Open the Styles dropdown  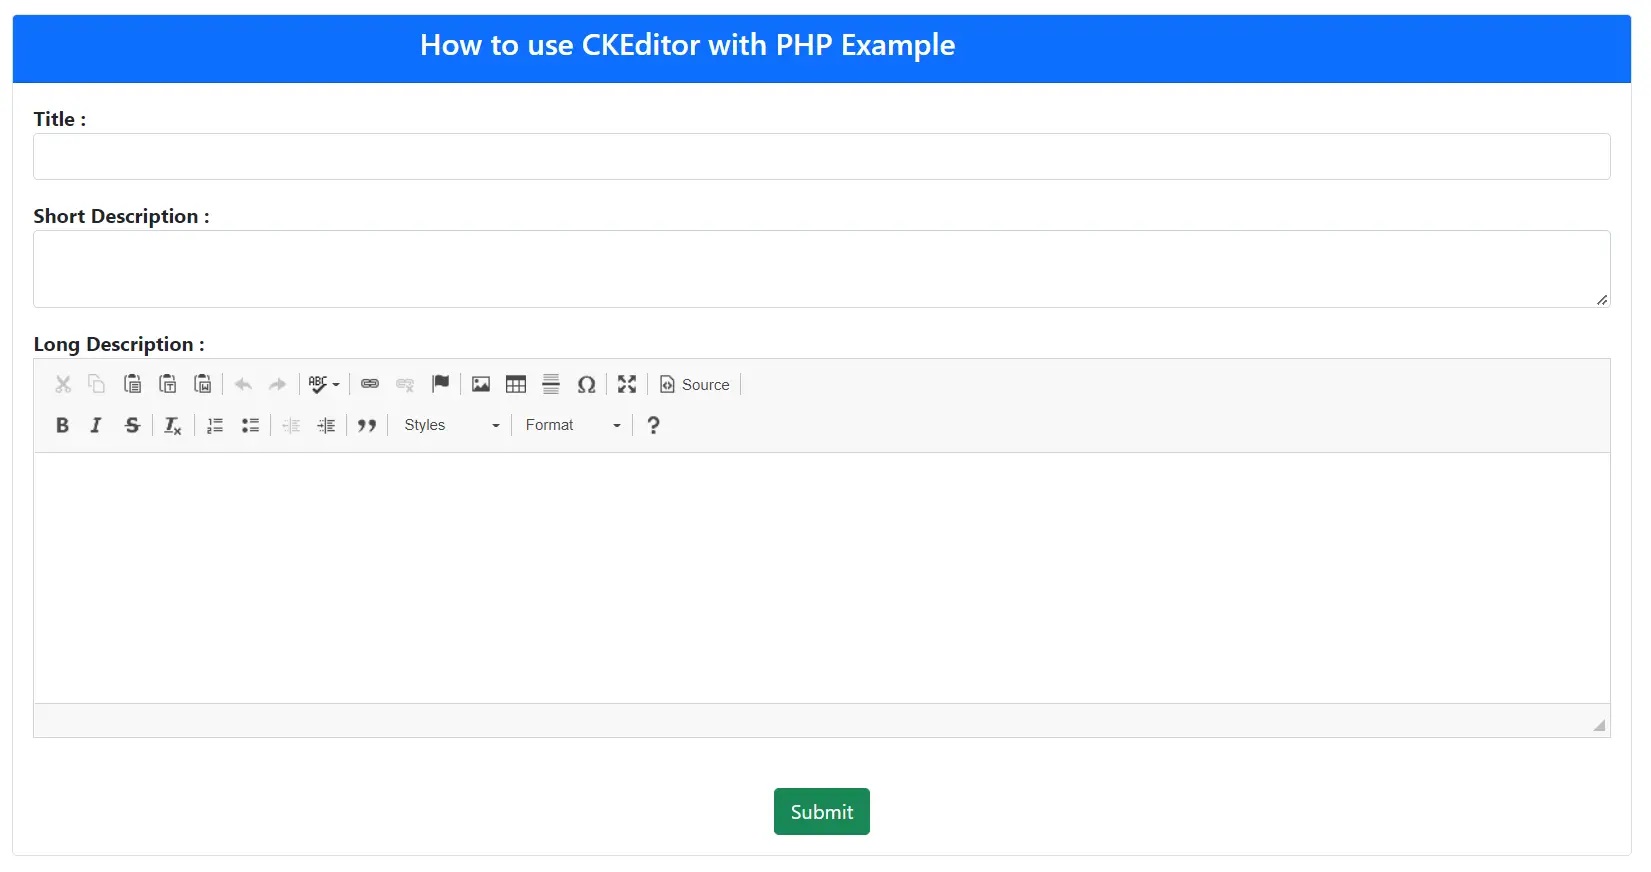point(451,425)
